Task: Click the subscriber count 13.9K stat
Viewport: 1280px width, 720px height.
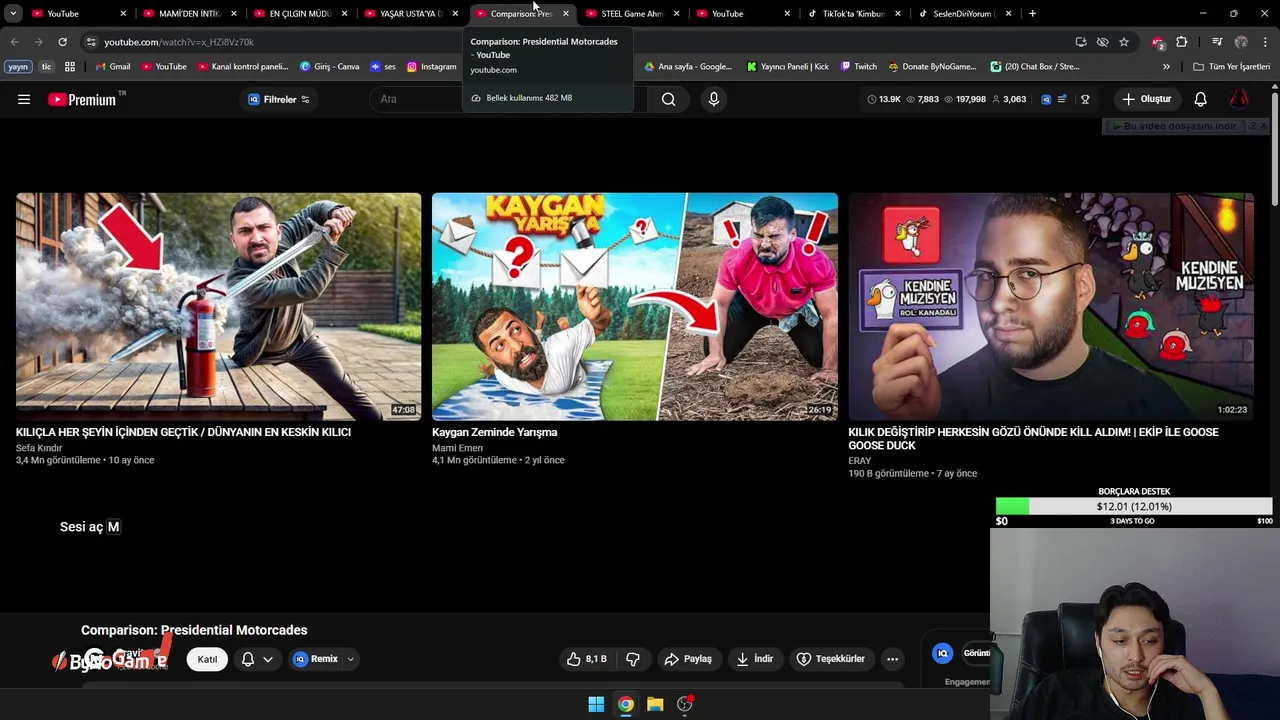Action: point(884,99)
